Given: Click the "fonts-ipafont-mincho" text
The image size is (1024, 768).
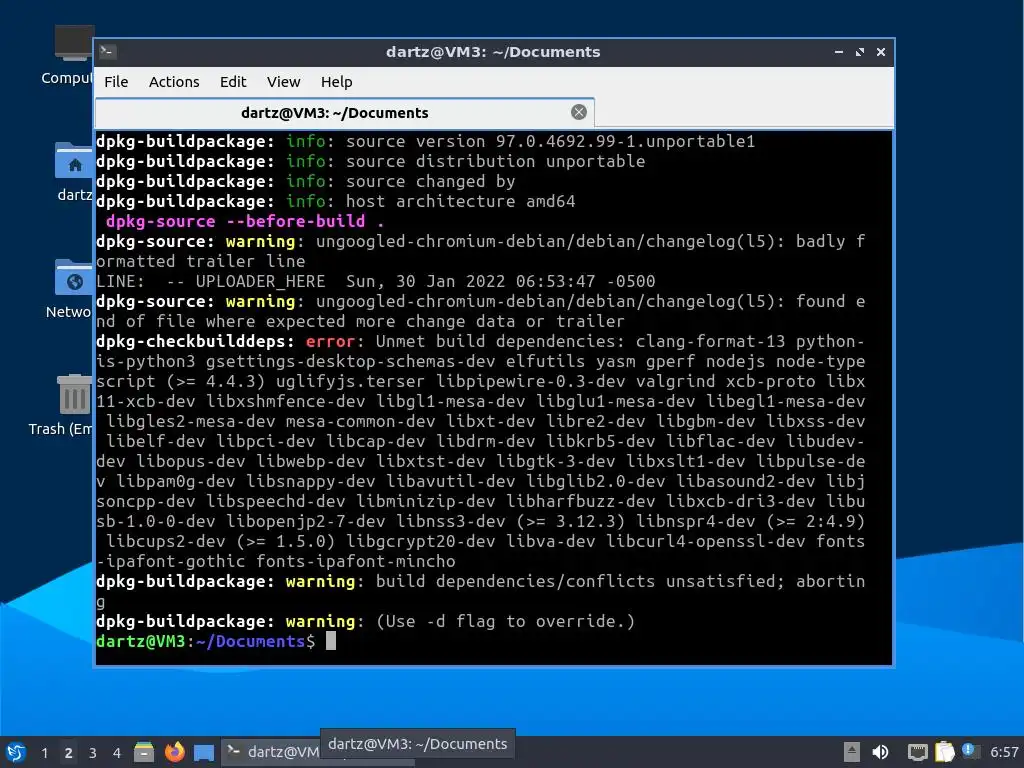Looking at the screenshot, I should pyautogui.click(x=356, y=561).
